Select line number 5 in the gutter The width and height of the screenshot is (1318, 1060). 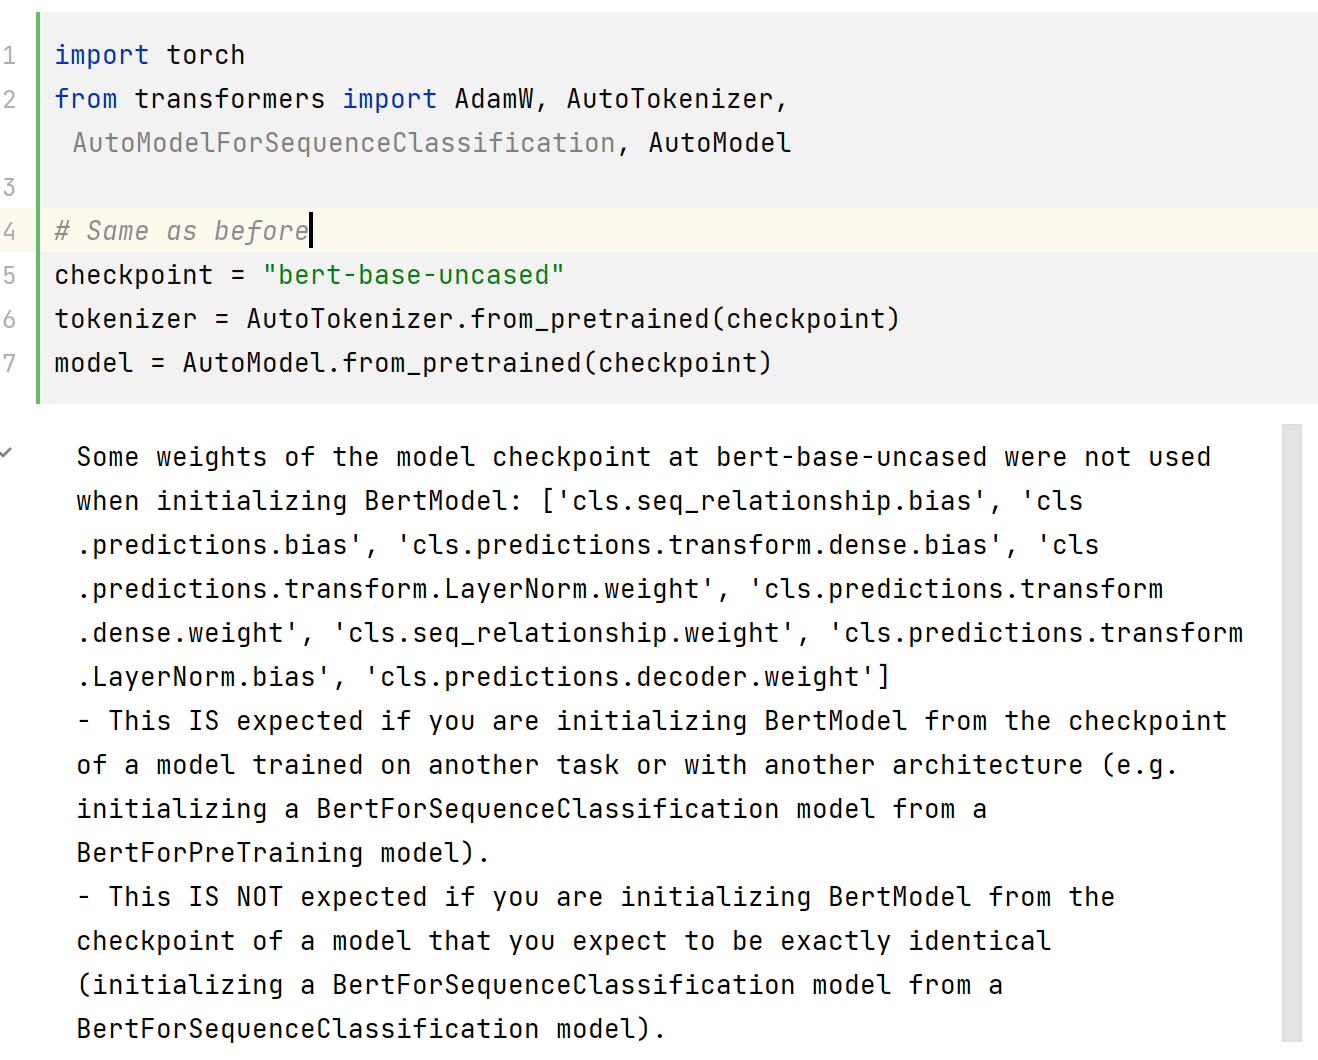tap(10, 275)
